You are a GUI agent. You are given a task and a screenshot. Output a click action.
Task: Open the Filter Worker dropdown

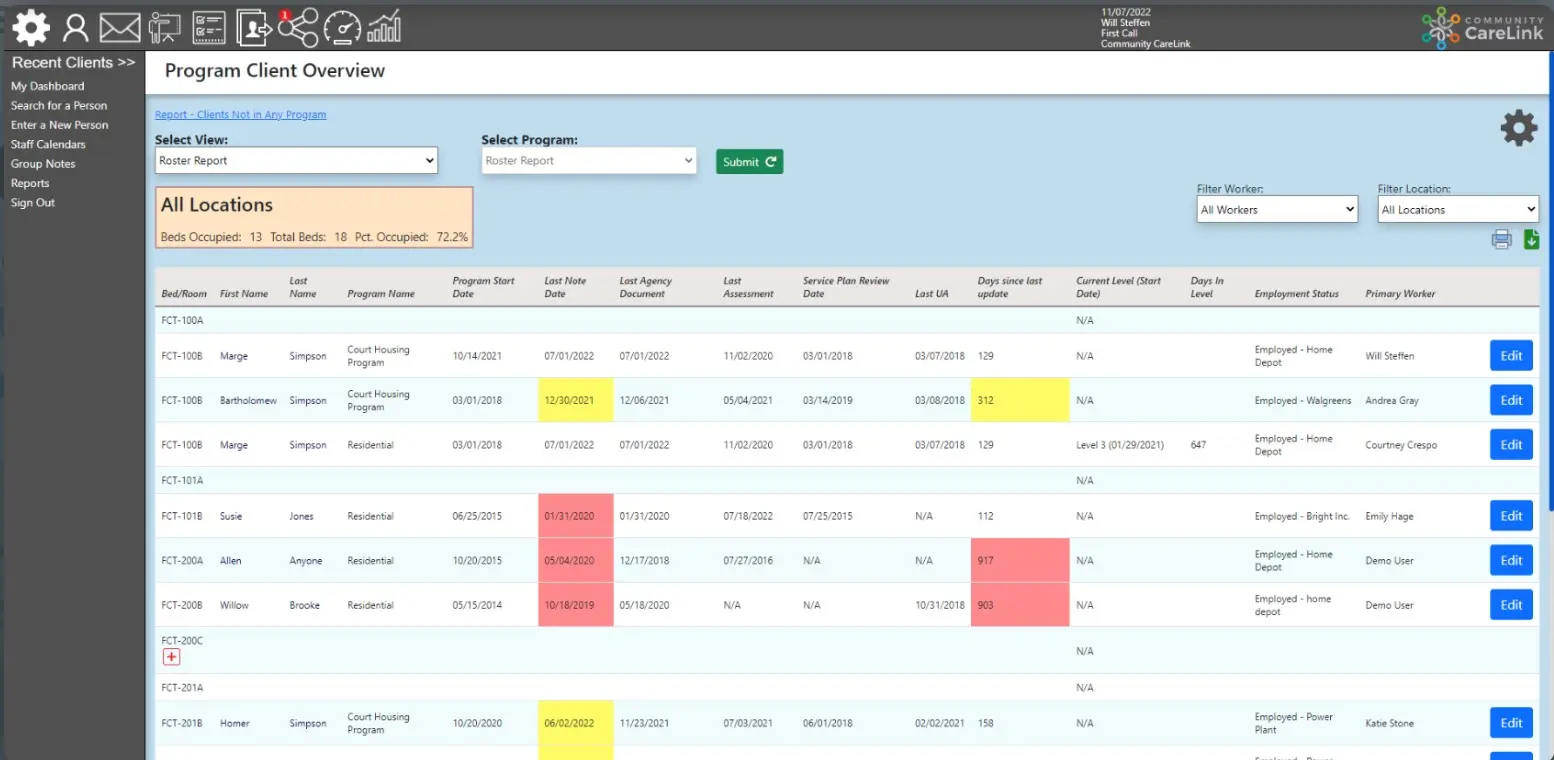tap(1277, 209)
